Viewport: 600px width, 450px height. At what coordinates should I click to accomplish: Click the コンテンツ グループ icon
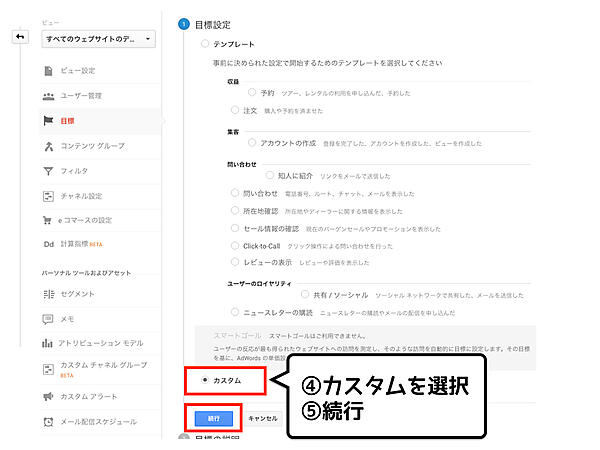point(49,146)
